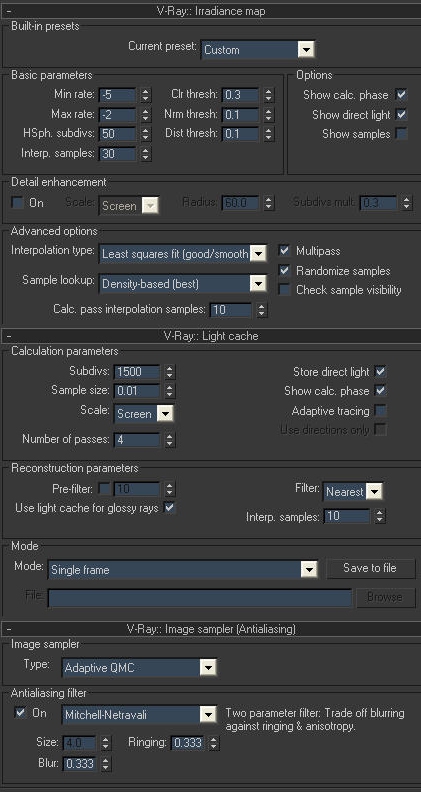Toggle Check sample visibility checkbox
Image resolution: width=421 pixels, height=792 pixels.
[285, 290]
